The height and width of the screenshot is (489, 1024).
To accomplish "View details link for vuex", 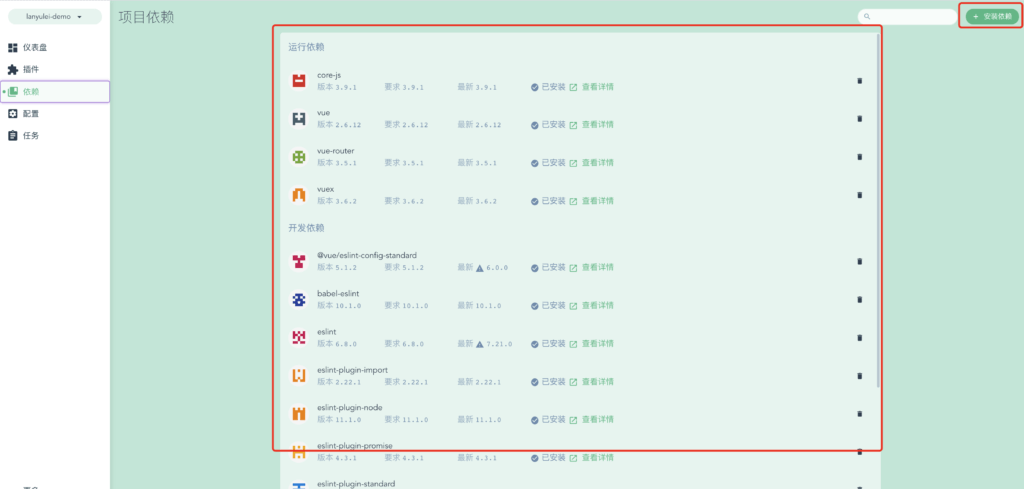I will coord(592,201).
